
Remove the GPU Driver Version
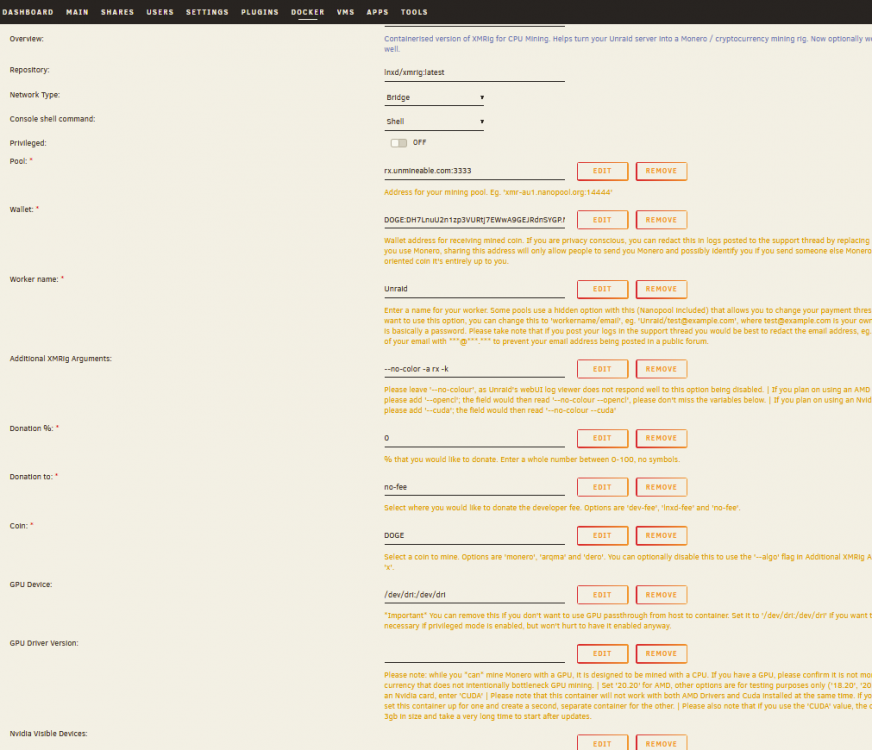click(x=661, y=654)
